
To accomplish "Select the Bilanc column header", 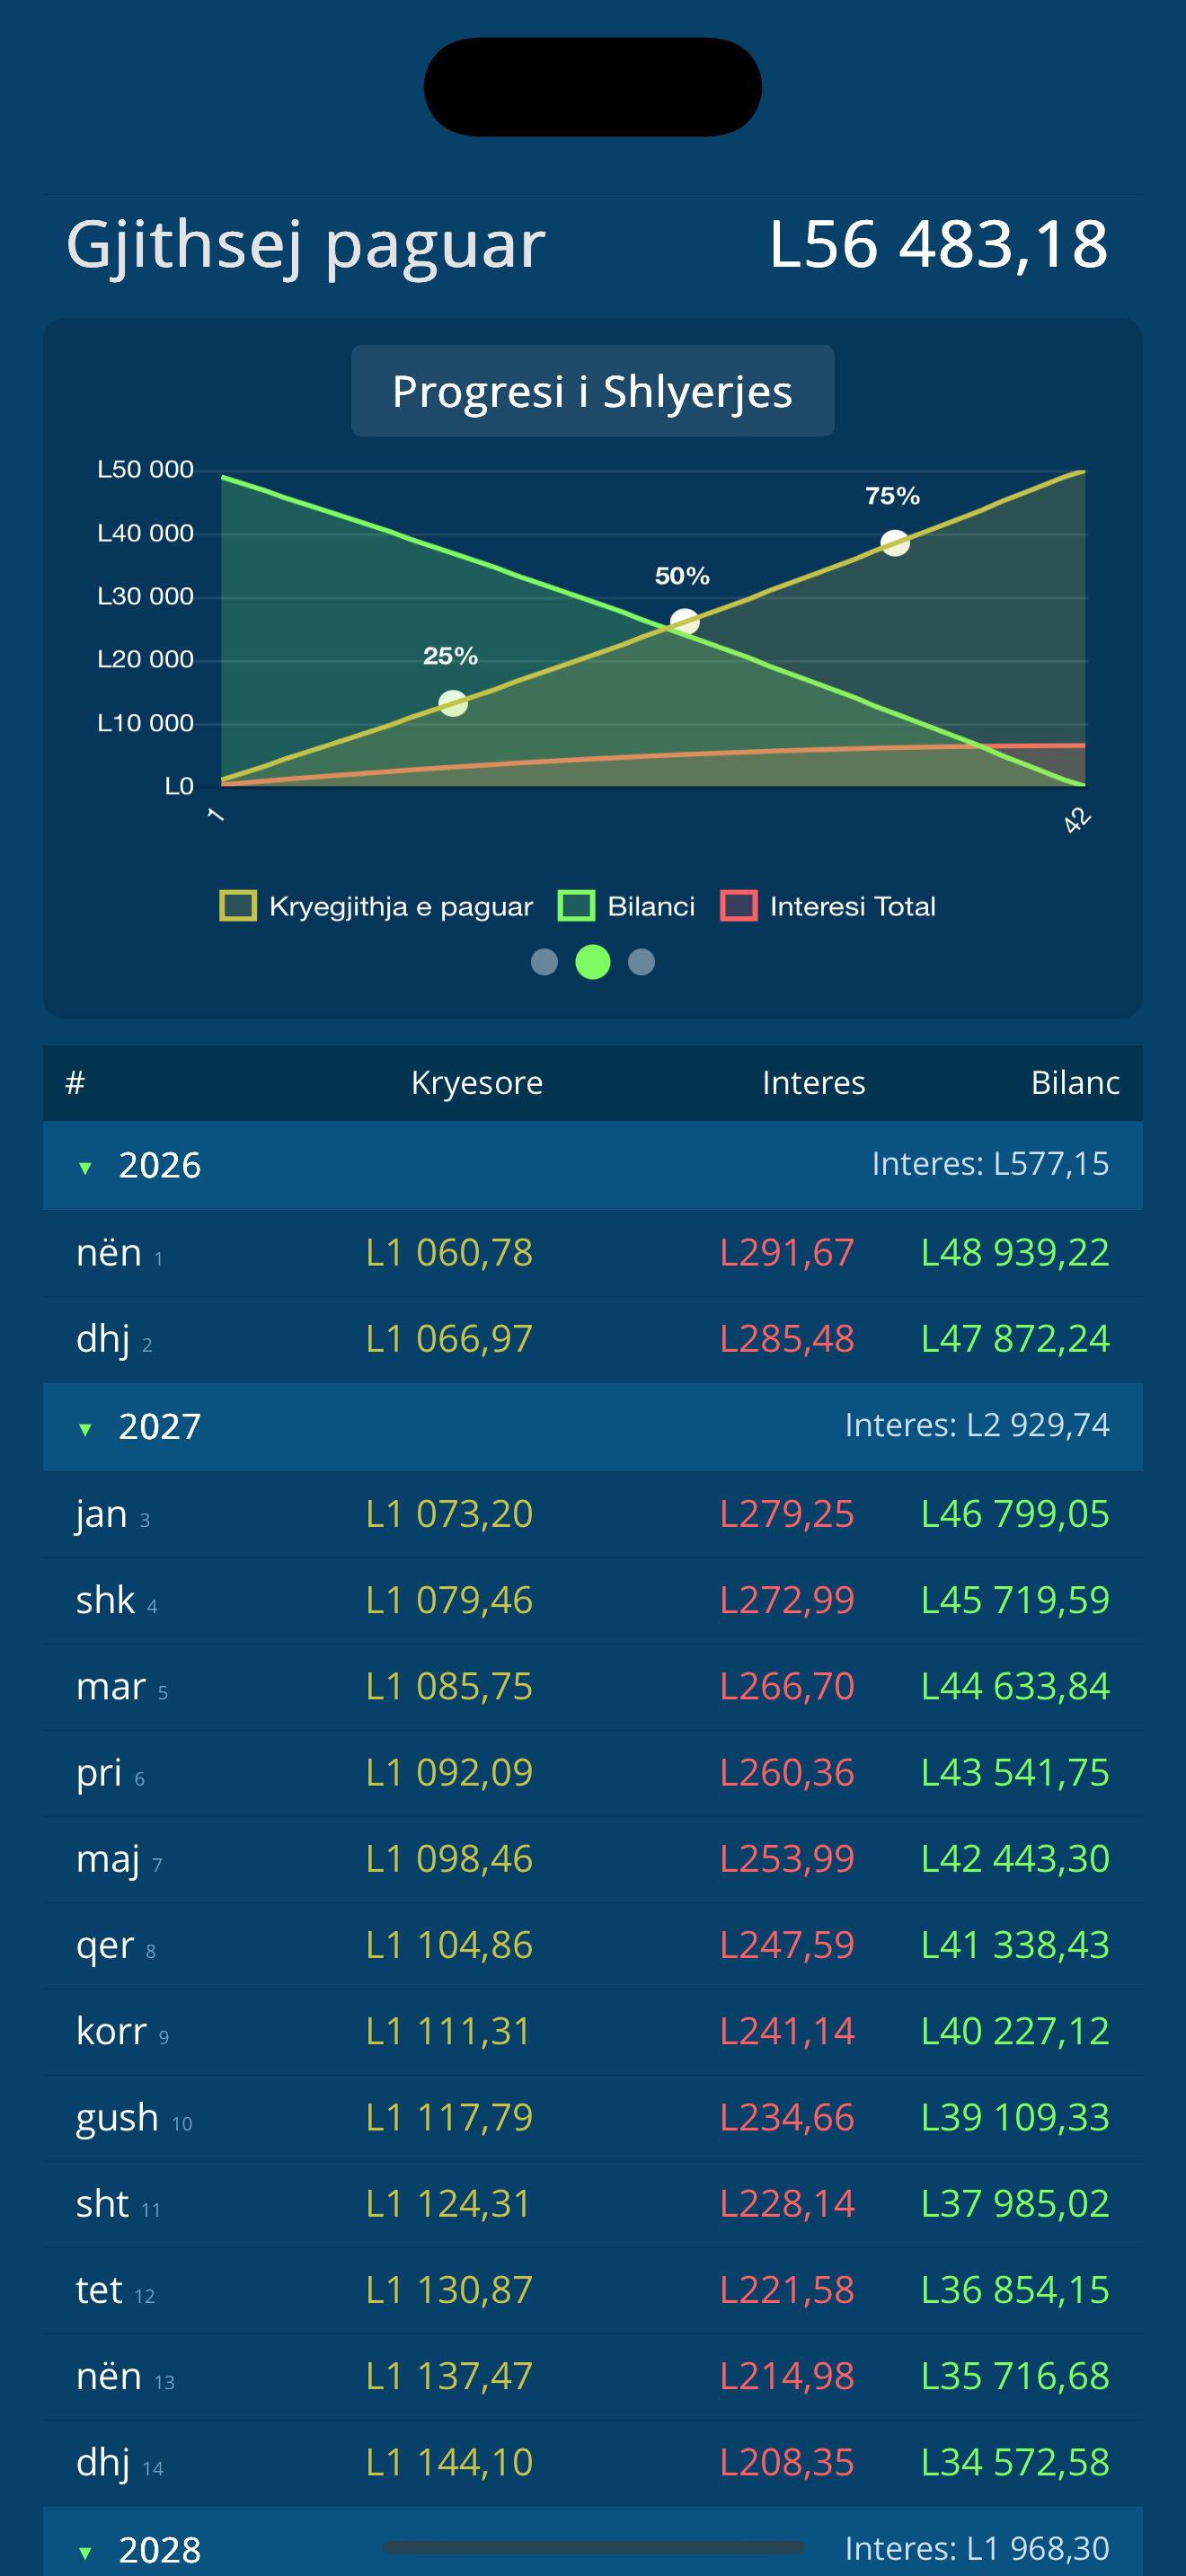I will pos(1075,1083).
